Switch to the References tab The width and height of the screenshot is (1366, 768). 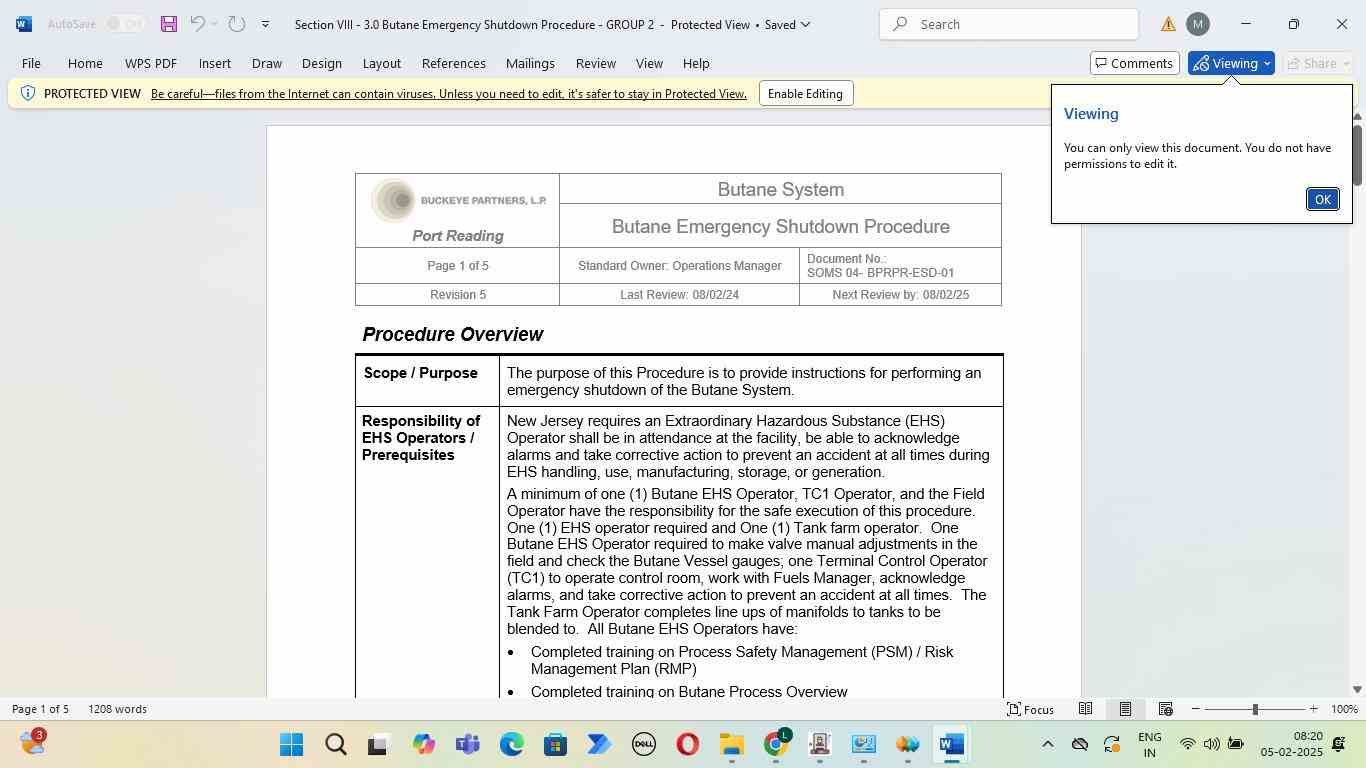453,63
